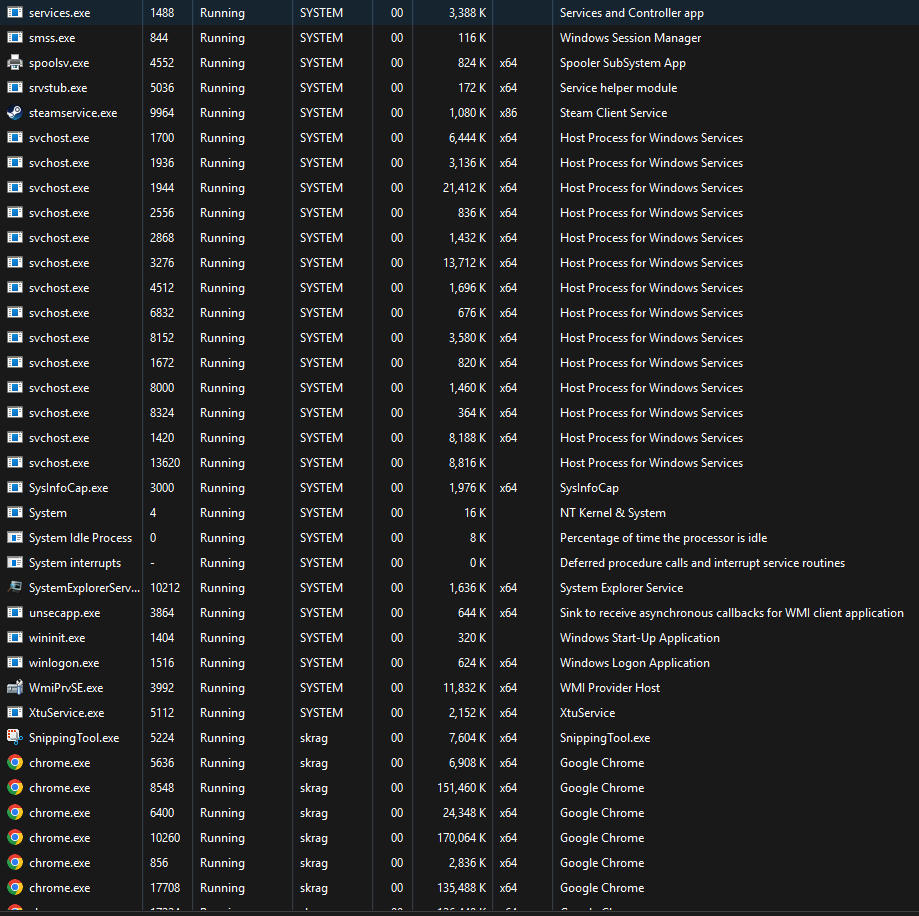Click PID 2868 in the svchost row

[162, 238]
